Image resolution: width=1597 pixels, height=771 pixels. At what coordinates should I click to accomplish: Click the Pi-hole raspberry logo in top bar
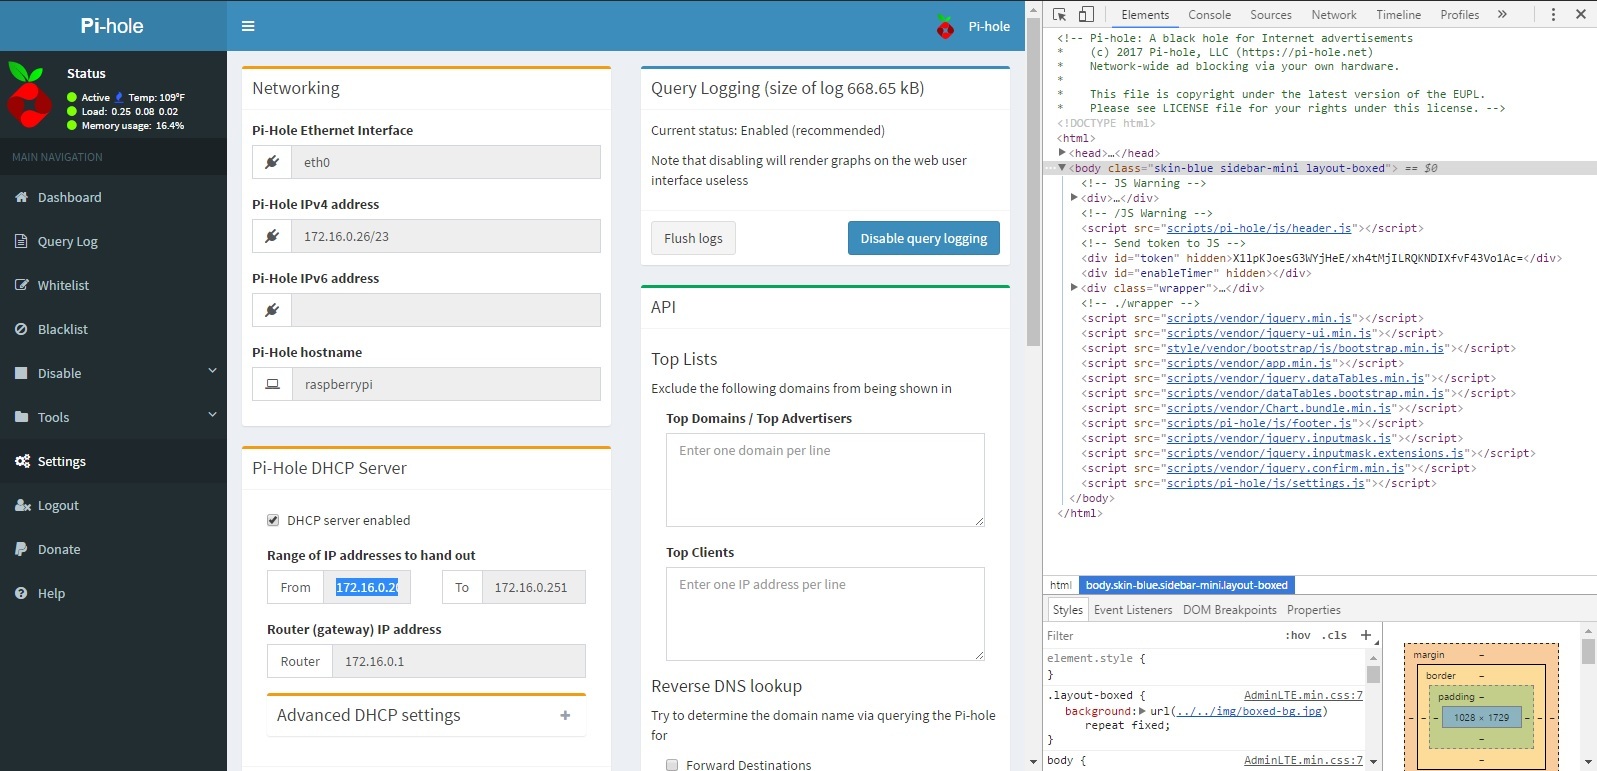tap(945, 27)
